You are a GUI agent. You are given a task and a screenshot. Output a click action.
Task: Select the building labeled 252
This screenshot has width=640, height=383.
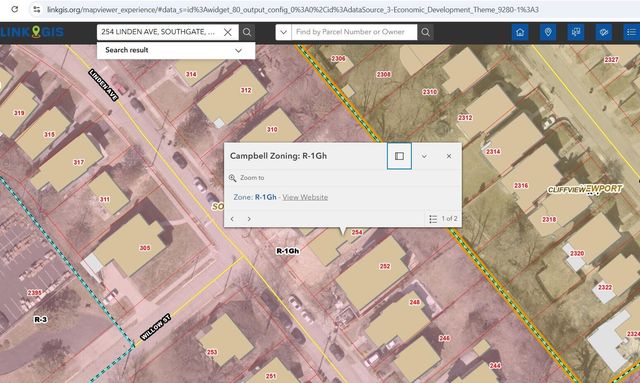click(x=372, y=272)
